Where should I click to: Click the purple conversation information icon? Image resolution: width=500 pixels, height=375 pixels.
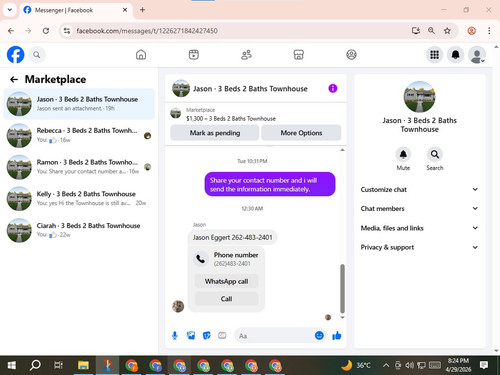[333, 88]
